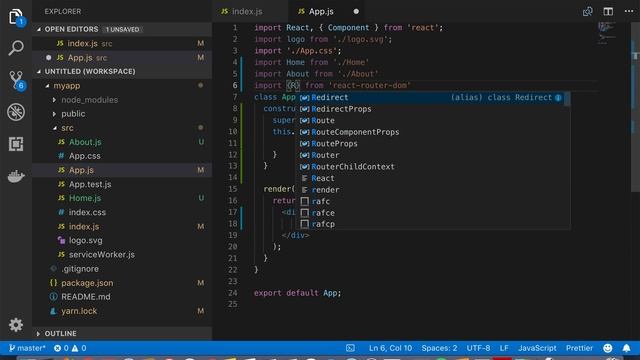Image resolution: width=640 pixels, height=360 pixels.
Task: Click Spaces: 2 indentation setting
Action: [439, 348]
